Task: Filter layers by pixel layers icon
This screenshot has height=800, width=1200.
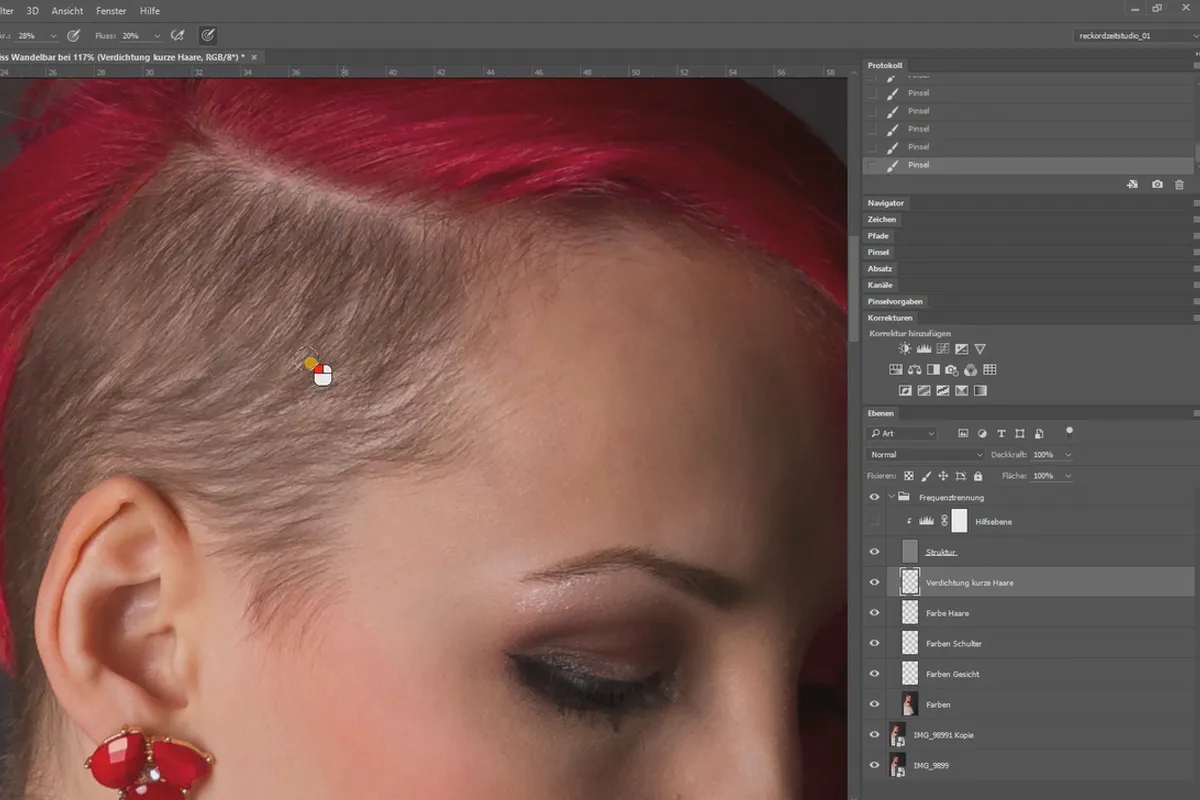Action: (x=963, y=434)
